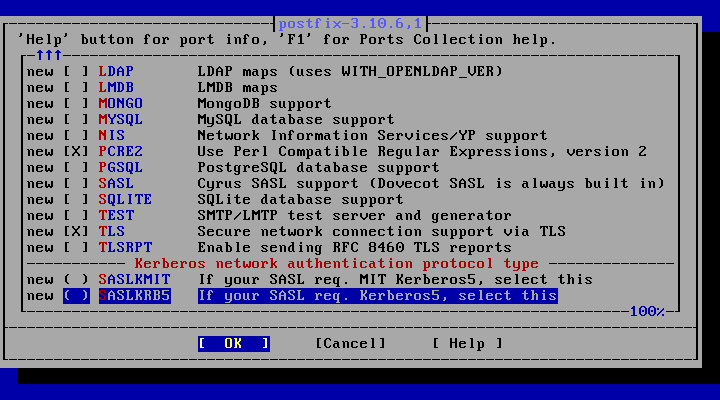Click the Cyrus SASL support description
The width and height of the screenshot is (720, 400).
pyautogui.click(x=431, y=184)
